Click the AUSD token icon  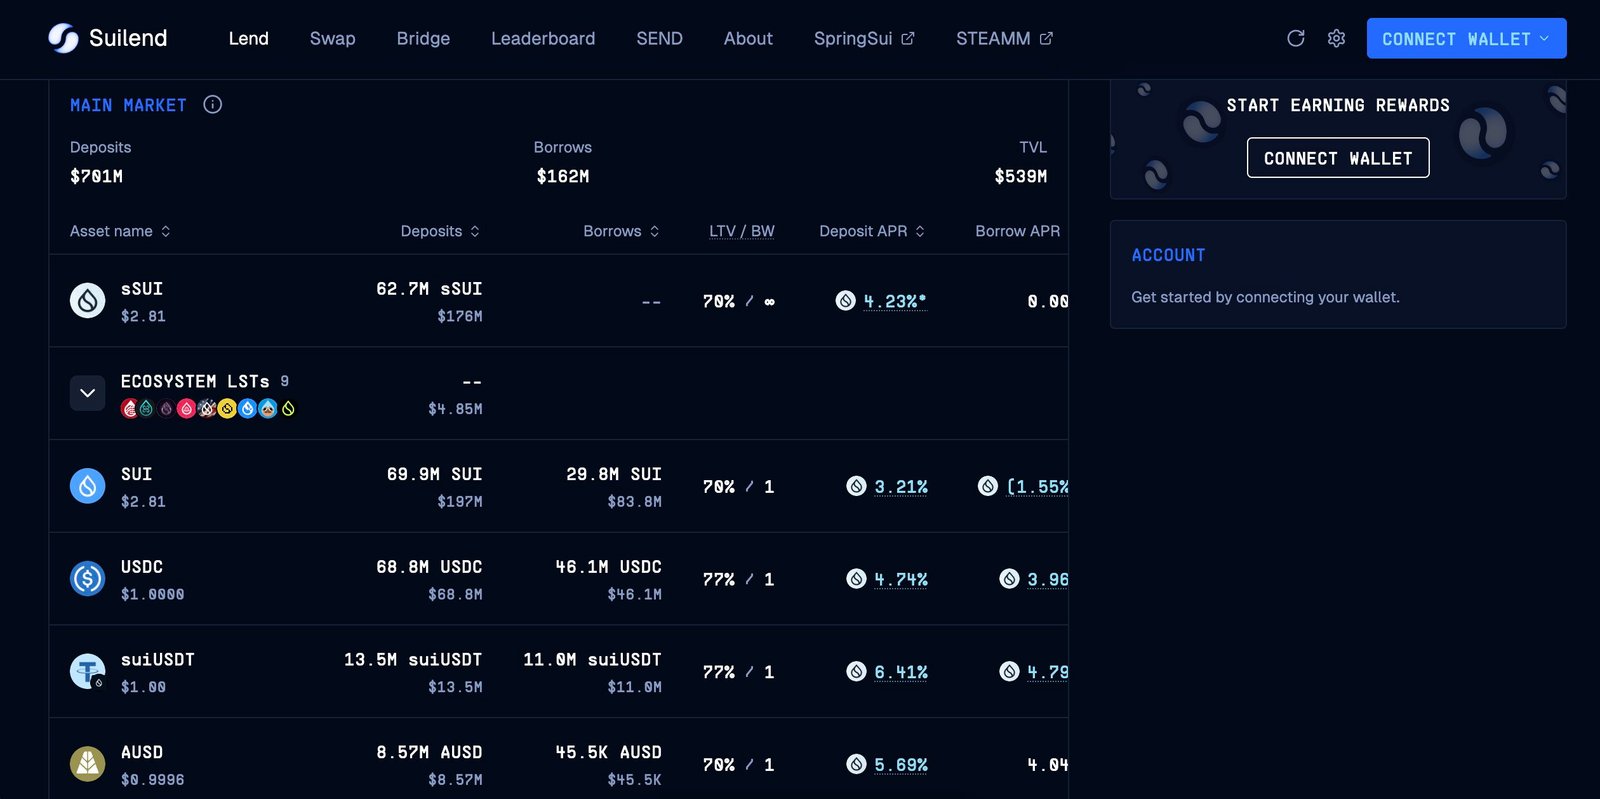point(88,764)
